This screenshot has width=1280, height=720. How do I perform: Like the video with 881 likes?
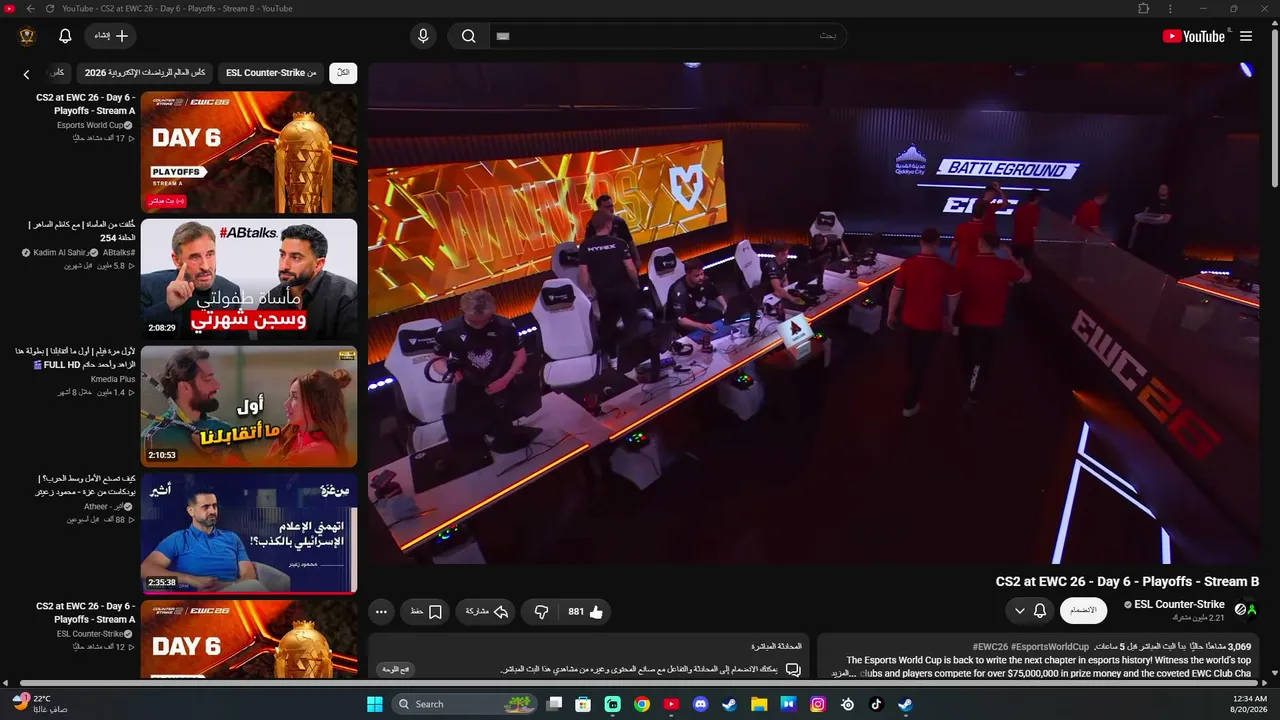pyautogui.click(x=586, y=612)
